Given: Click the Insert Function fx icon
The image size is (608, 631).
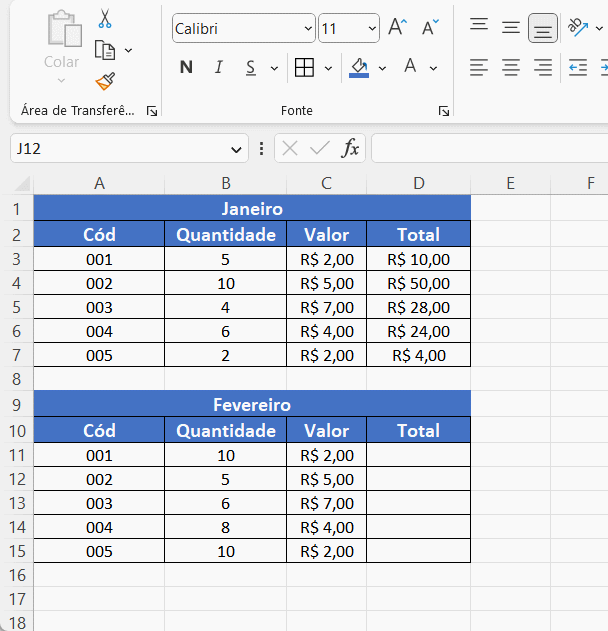Looking at the screenshot, I should [350, 149].
